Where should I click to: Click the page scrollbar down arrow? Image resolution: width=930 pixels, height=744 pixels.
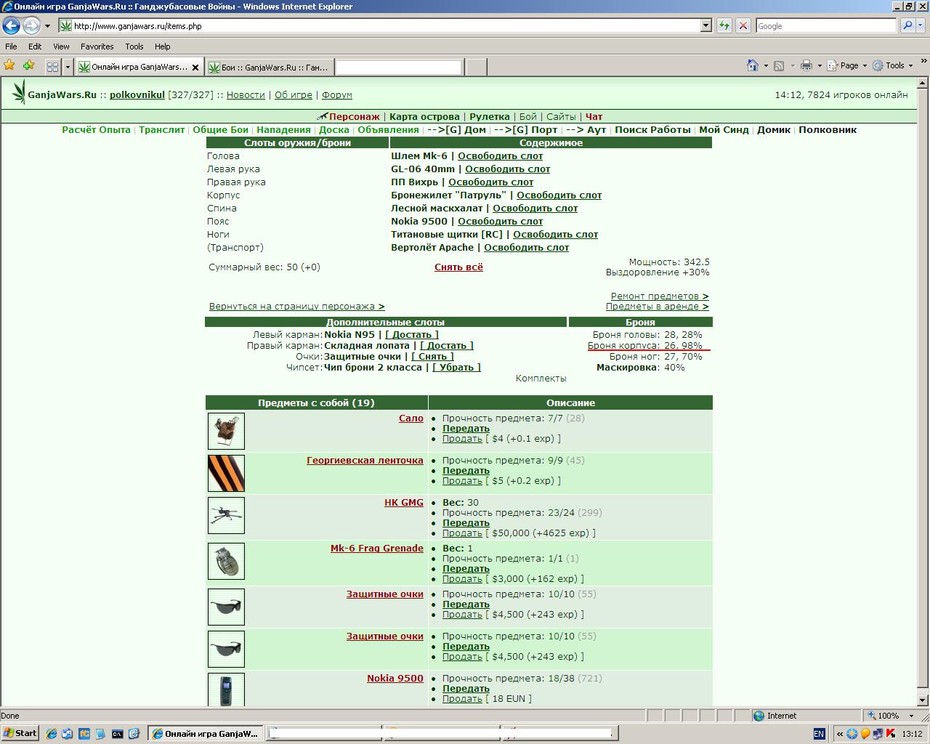(x=922, y=701)
